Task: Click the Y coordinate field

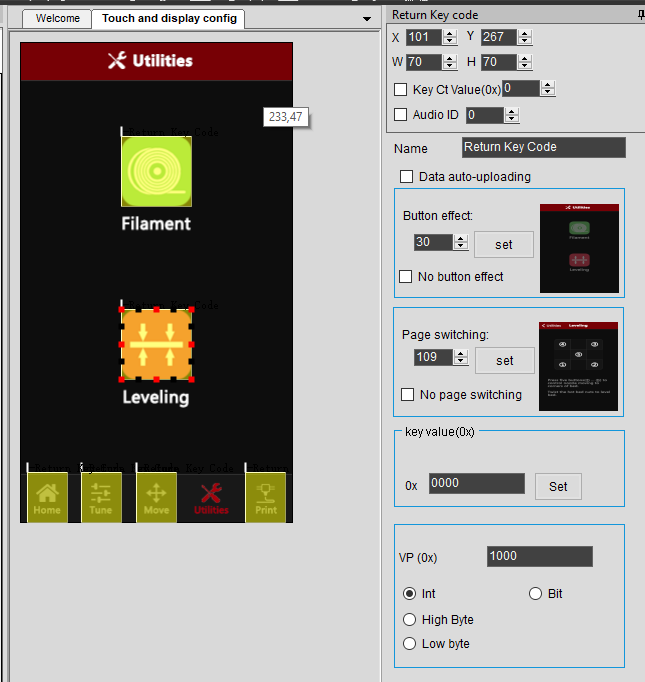Action: (x=499, y=37)
